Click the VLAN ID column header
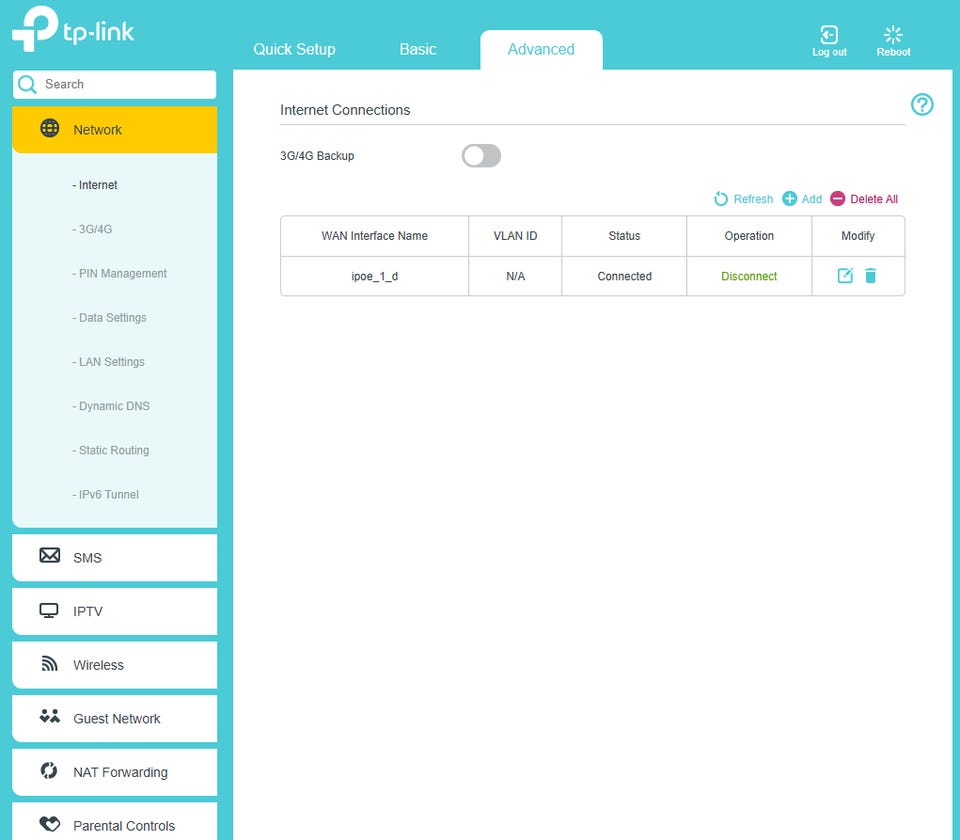Viewport: 960px width, 840px height. (515, 236)
